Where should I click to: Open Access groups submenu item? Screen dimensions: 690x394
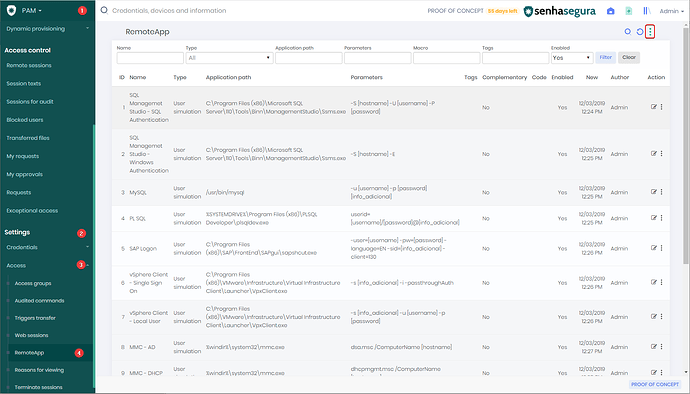pyautogui.click(x=33, y=284)
